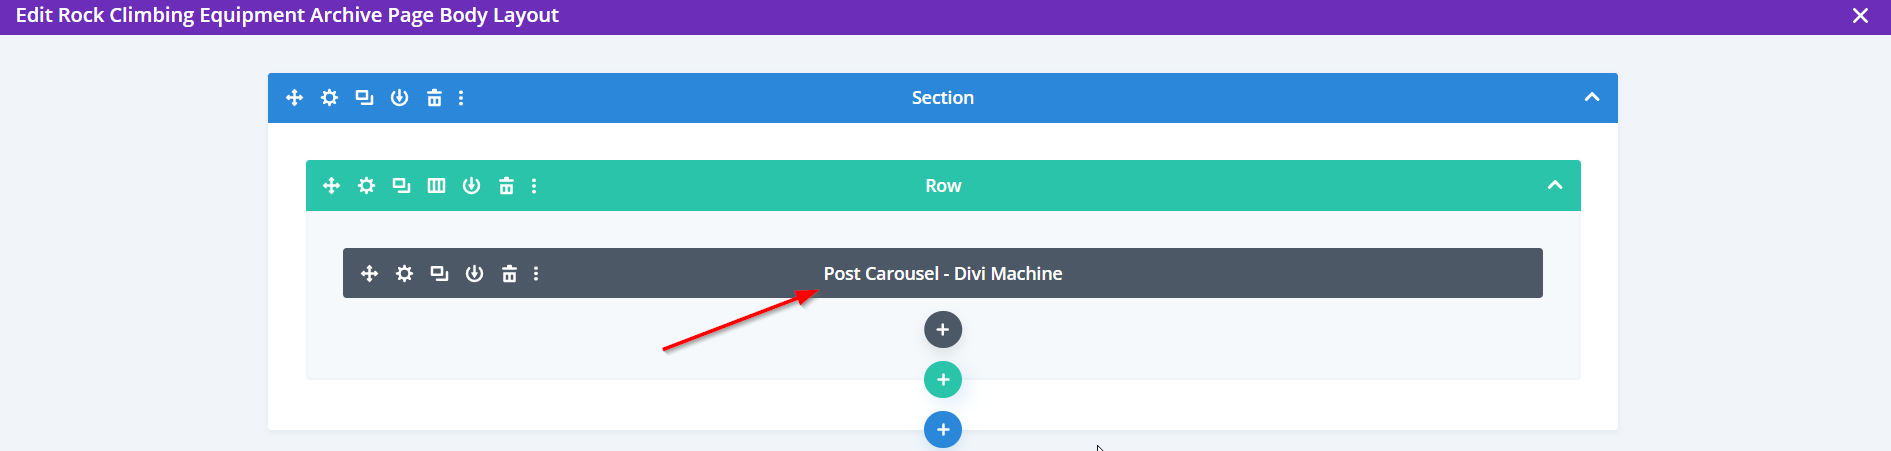Change Row column structure

436,186
